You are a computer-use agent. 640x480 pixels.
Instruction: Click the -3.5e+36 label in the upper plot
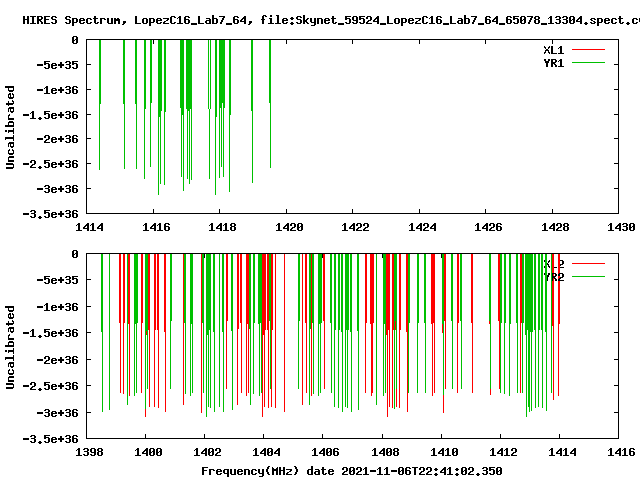pos(50,214)
